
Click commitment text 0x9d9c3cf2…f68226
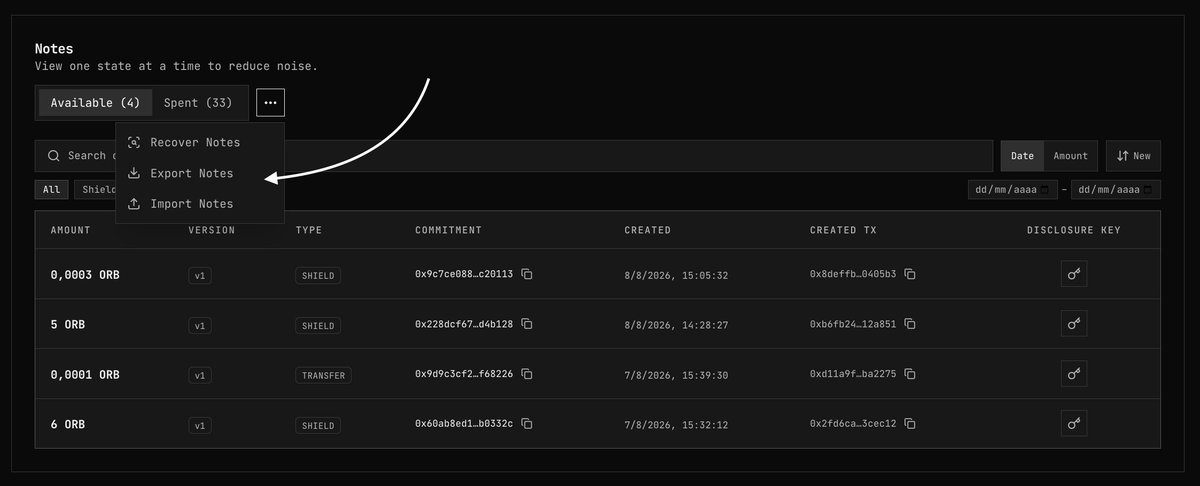pyautogui.click(x=464, y=375)
